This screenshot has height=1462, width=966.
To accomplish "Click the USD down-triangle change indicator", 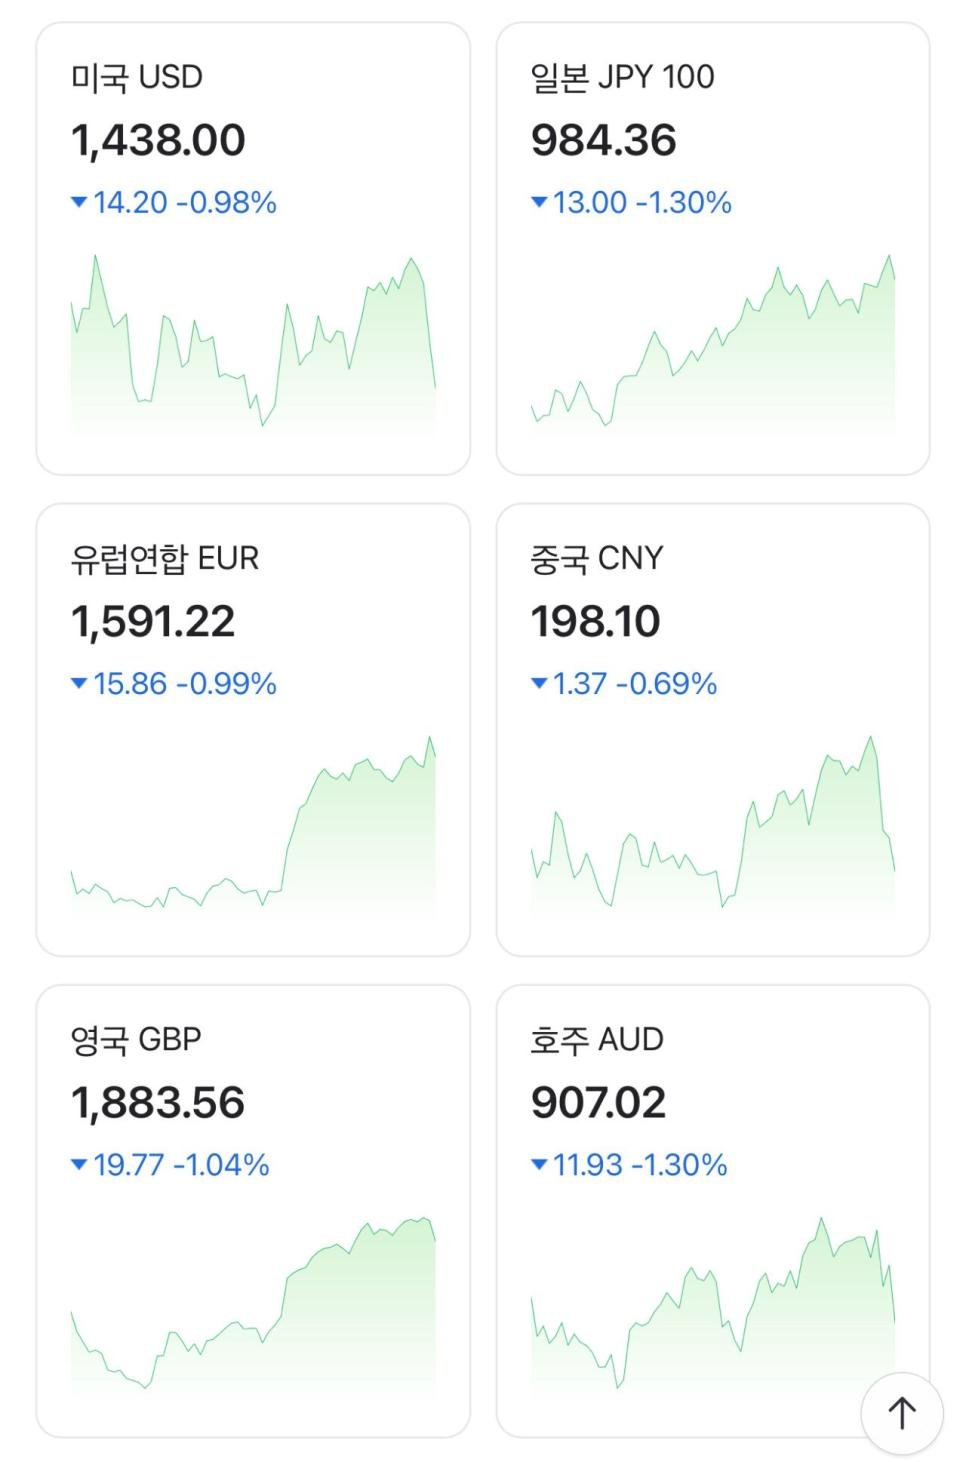I will pos(79,203).
